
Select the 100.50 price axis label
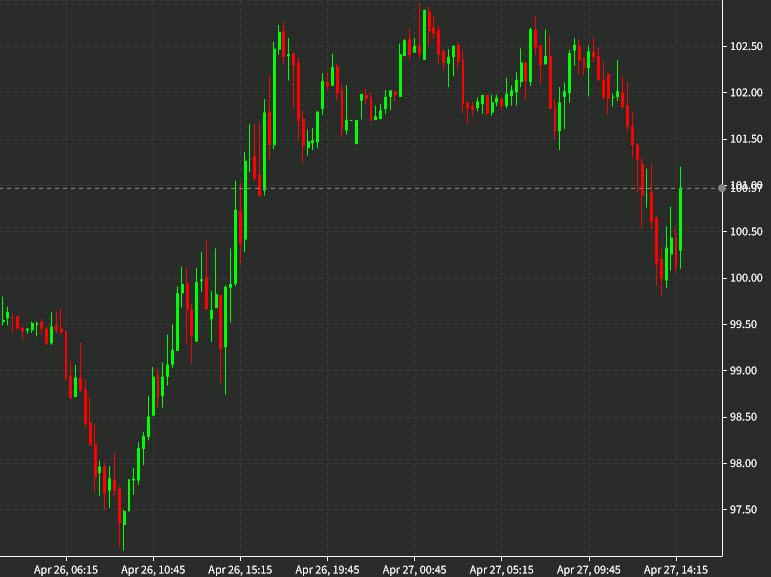(746, 232)
